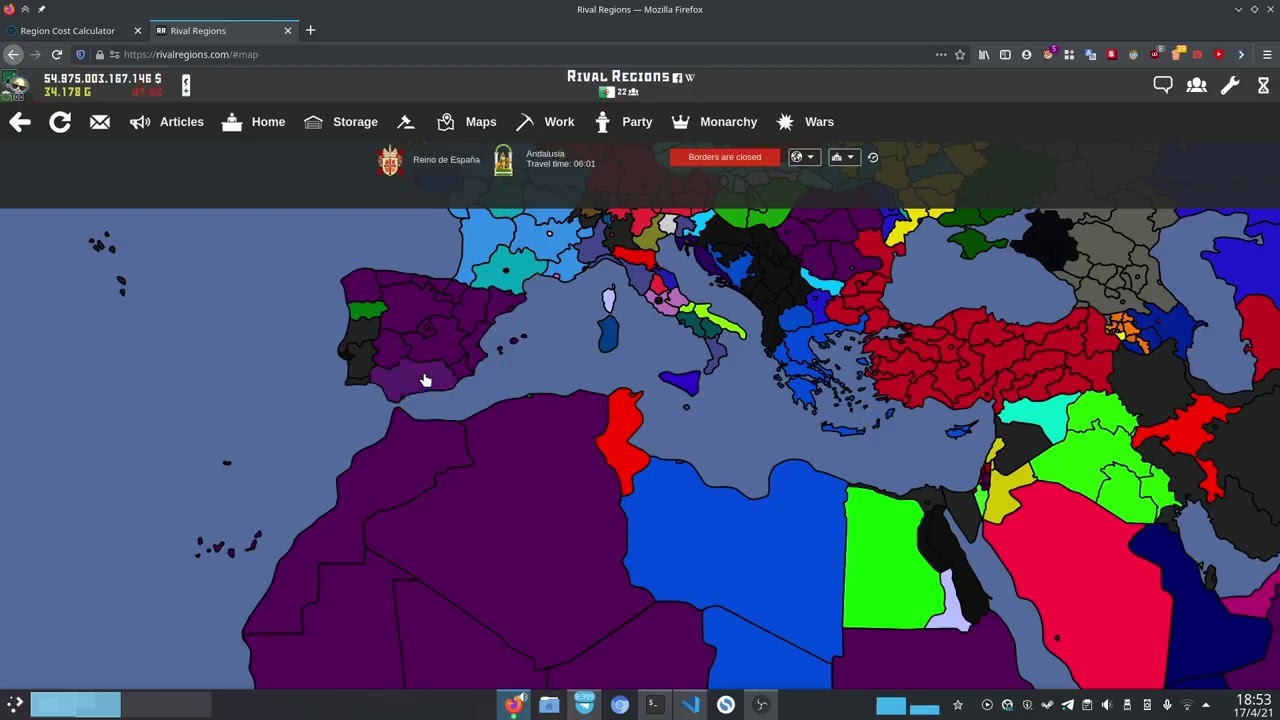The height and width of the screenshot is (720, 1280).
Task: Click the volume icon in system tray
Action: coord(1107,705)
